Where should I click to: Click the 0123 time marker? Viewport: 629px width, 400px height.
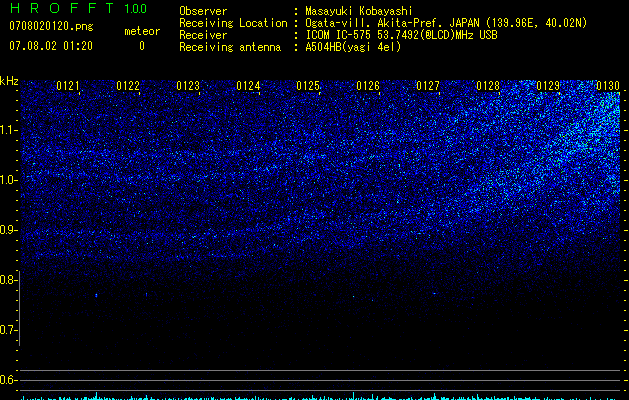pyautogui.click(x=188, y=86)
